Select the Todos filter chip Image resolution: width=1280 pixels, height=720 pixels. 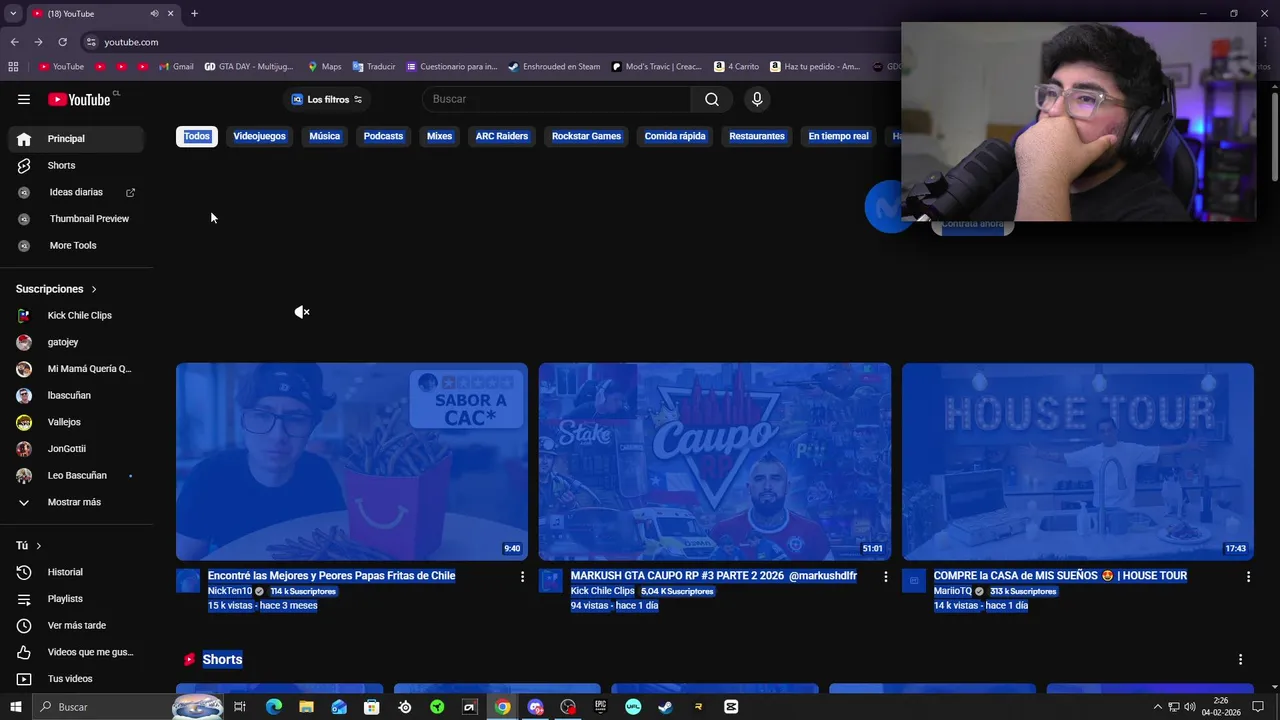click(197, 136)
